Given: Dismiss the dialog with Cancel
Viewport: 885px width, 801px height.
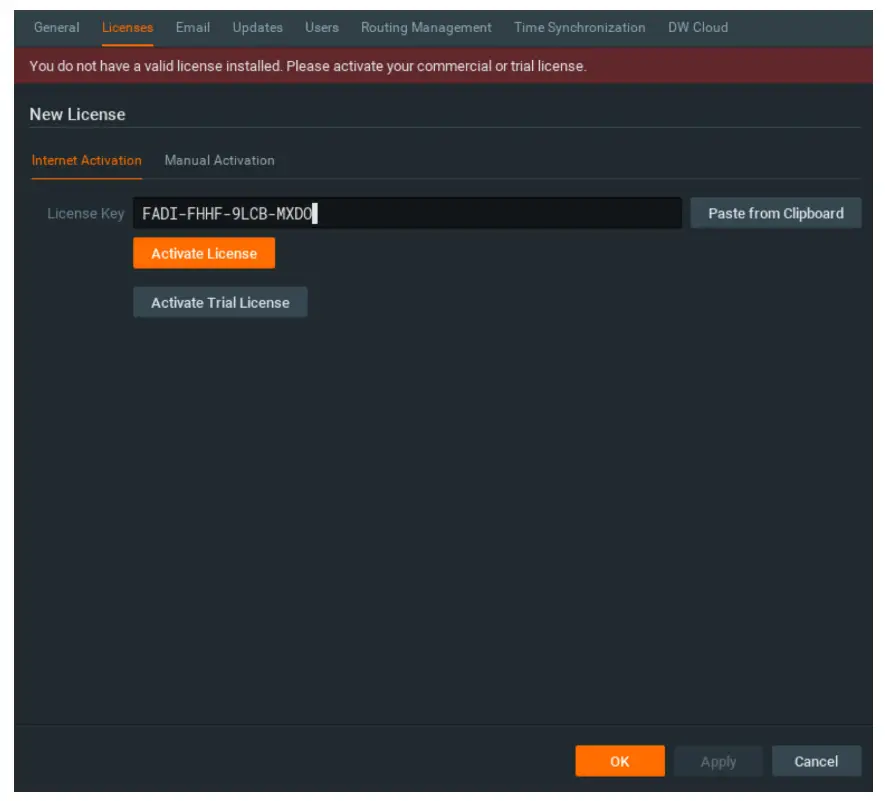Looking at the screenshot, I should coord(816,761).
